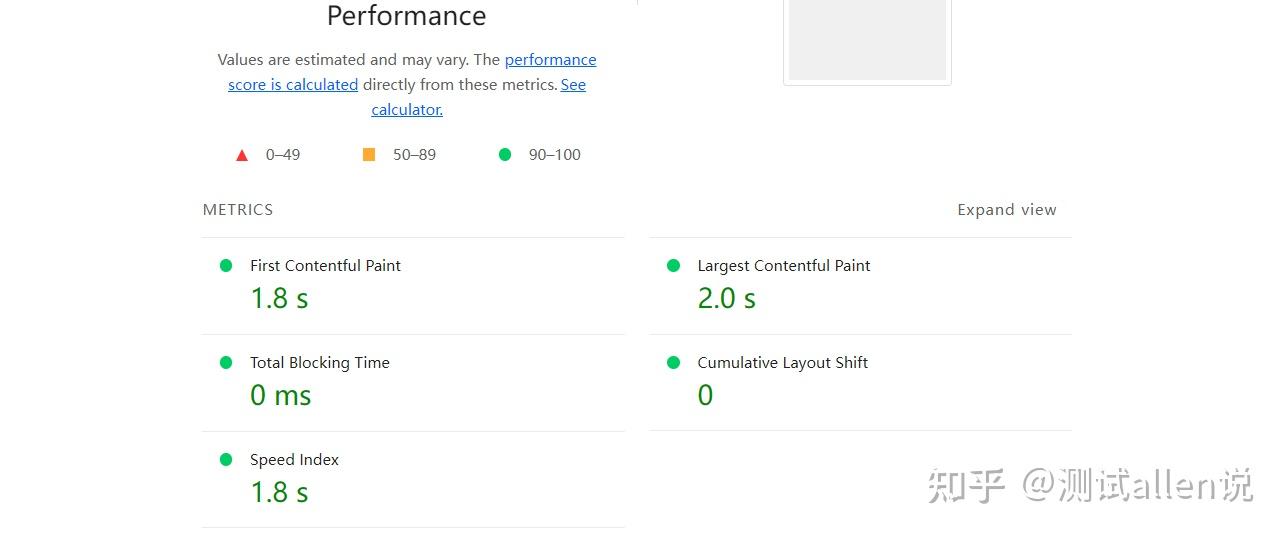Screen dimensions: 1286x537
Task: Expand the First Contentful Paint metric row
Action: tap(325, 266)
